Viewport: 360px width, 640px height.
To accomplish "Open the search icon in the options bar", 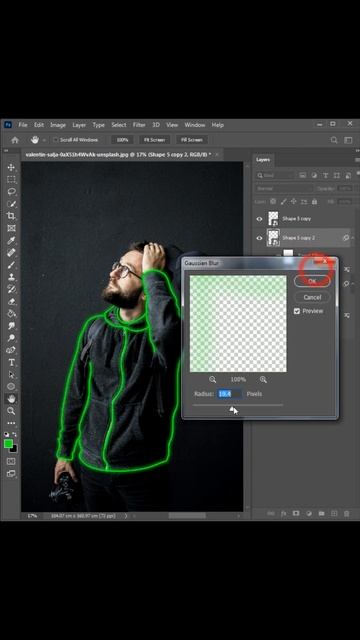I will pyautogui.click(x=334, y=140).
